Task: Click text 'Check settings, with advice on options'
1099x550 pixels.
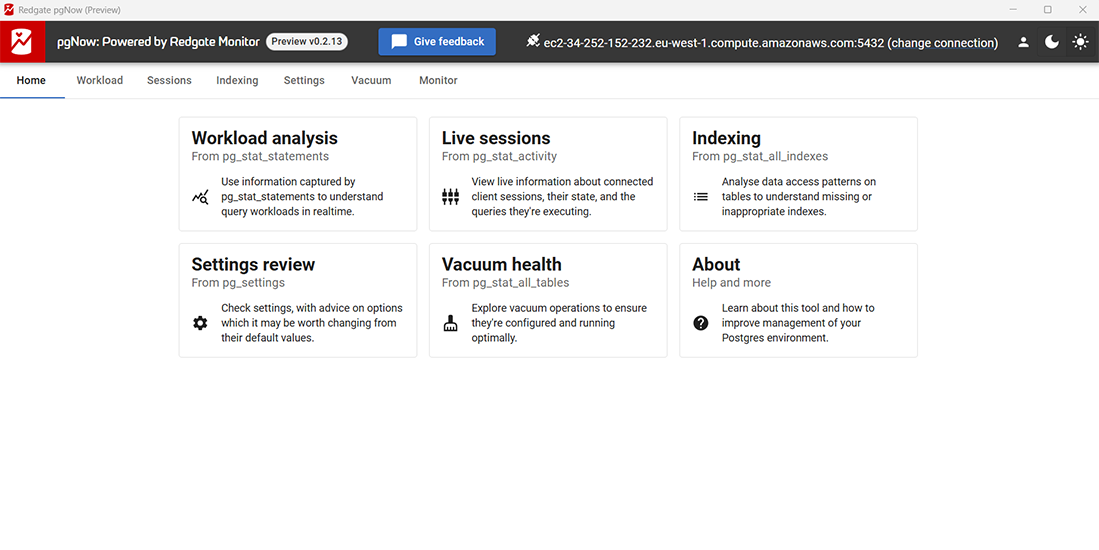Action: [x=312, y=308]
